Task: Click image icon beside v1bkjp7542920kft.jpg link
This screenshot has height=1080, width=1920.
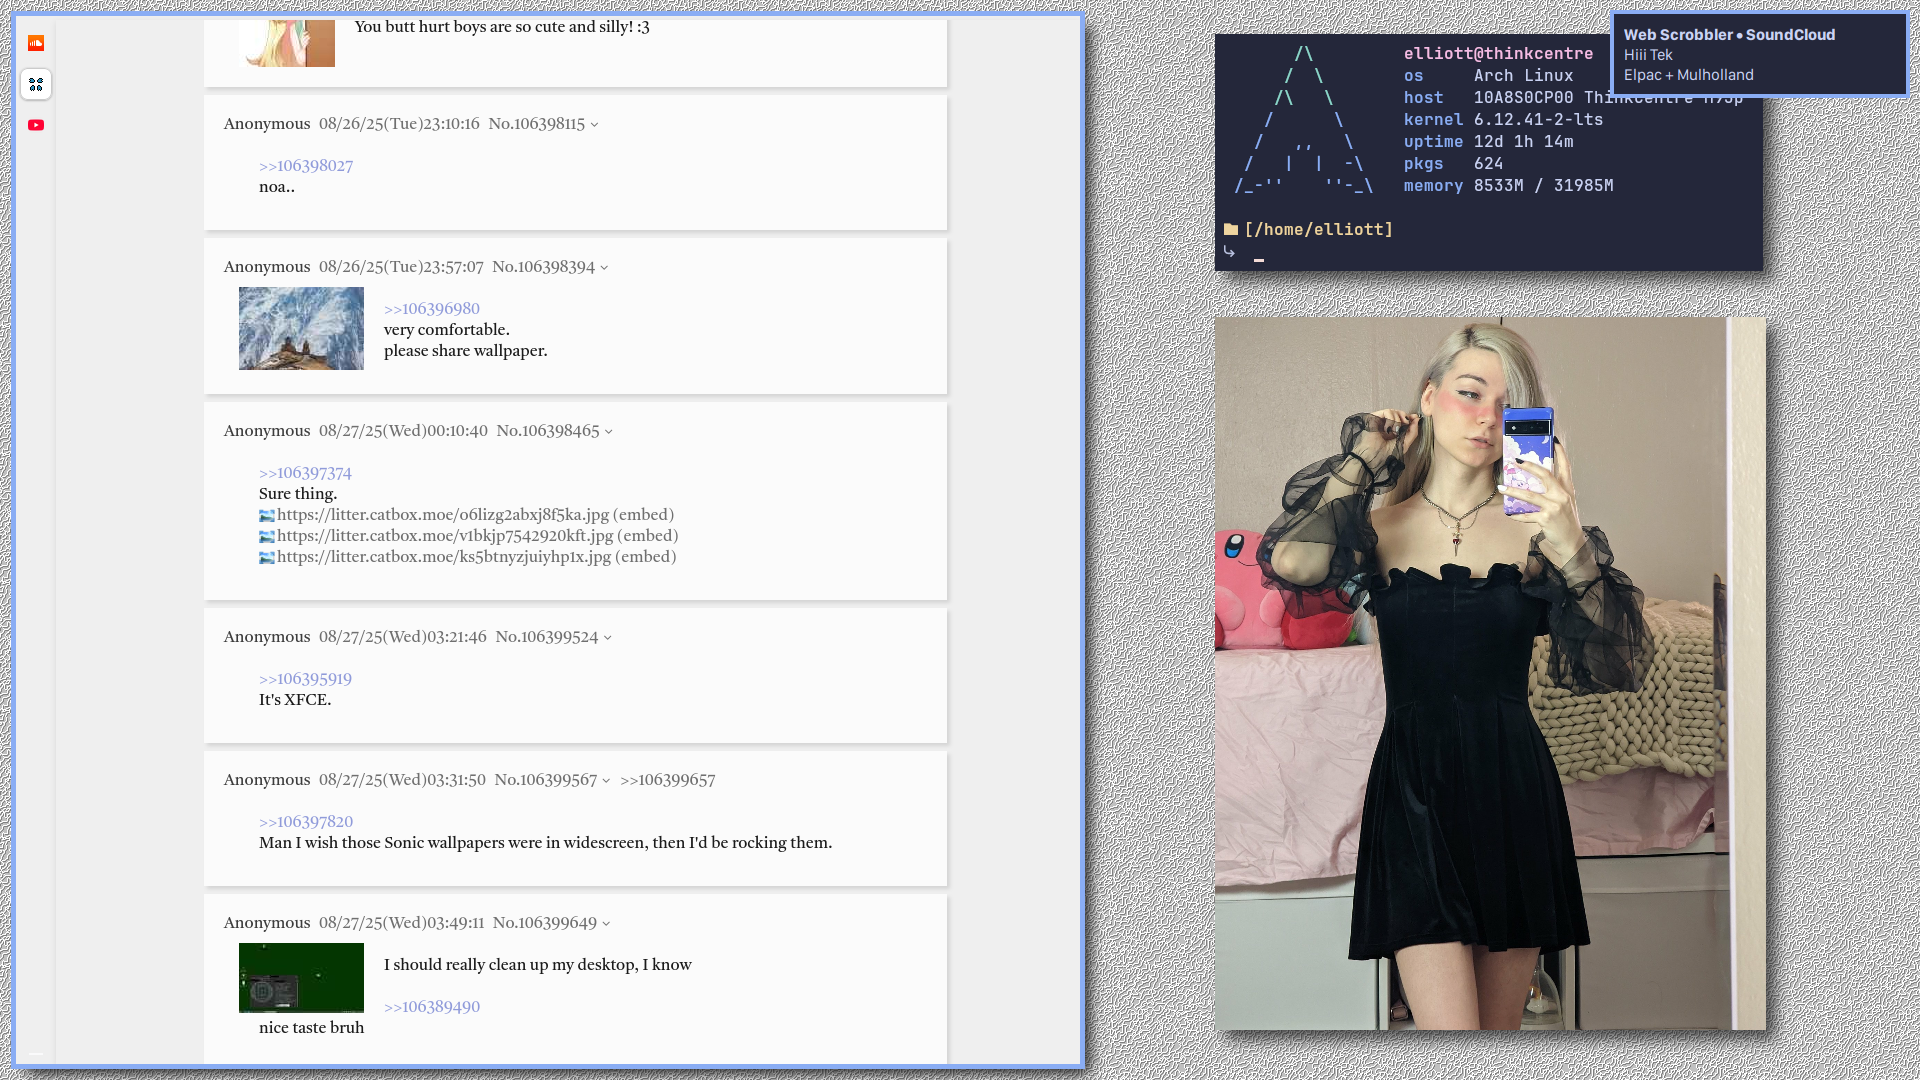Action: (x=266, y=537)
